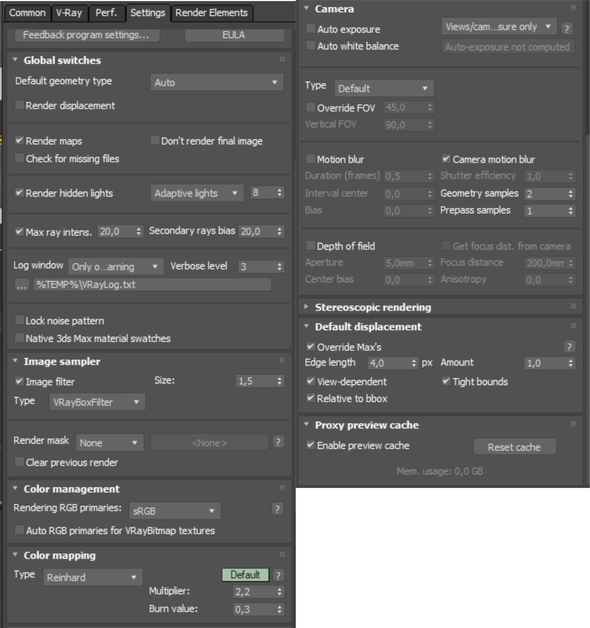Open the Render Elements tab
The image size is (590, 628).
coord(211,13)
